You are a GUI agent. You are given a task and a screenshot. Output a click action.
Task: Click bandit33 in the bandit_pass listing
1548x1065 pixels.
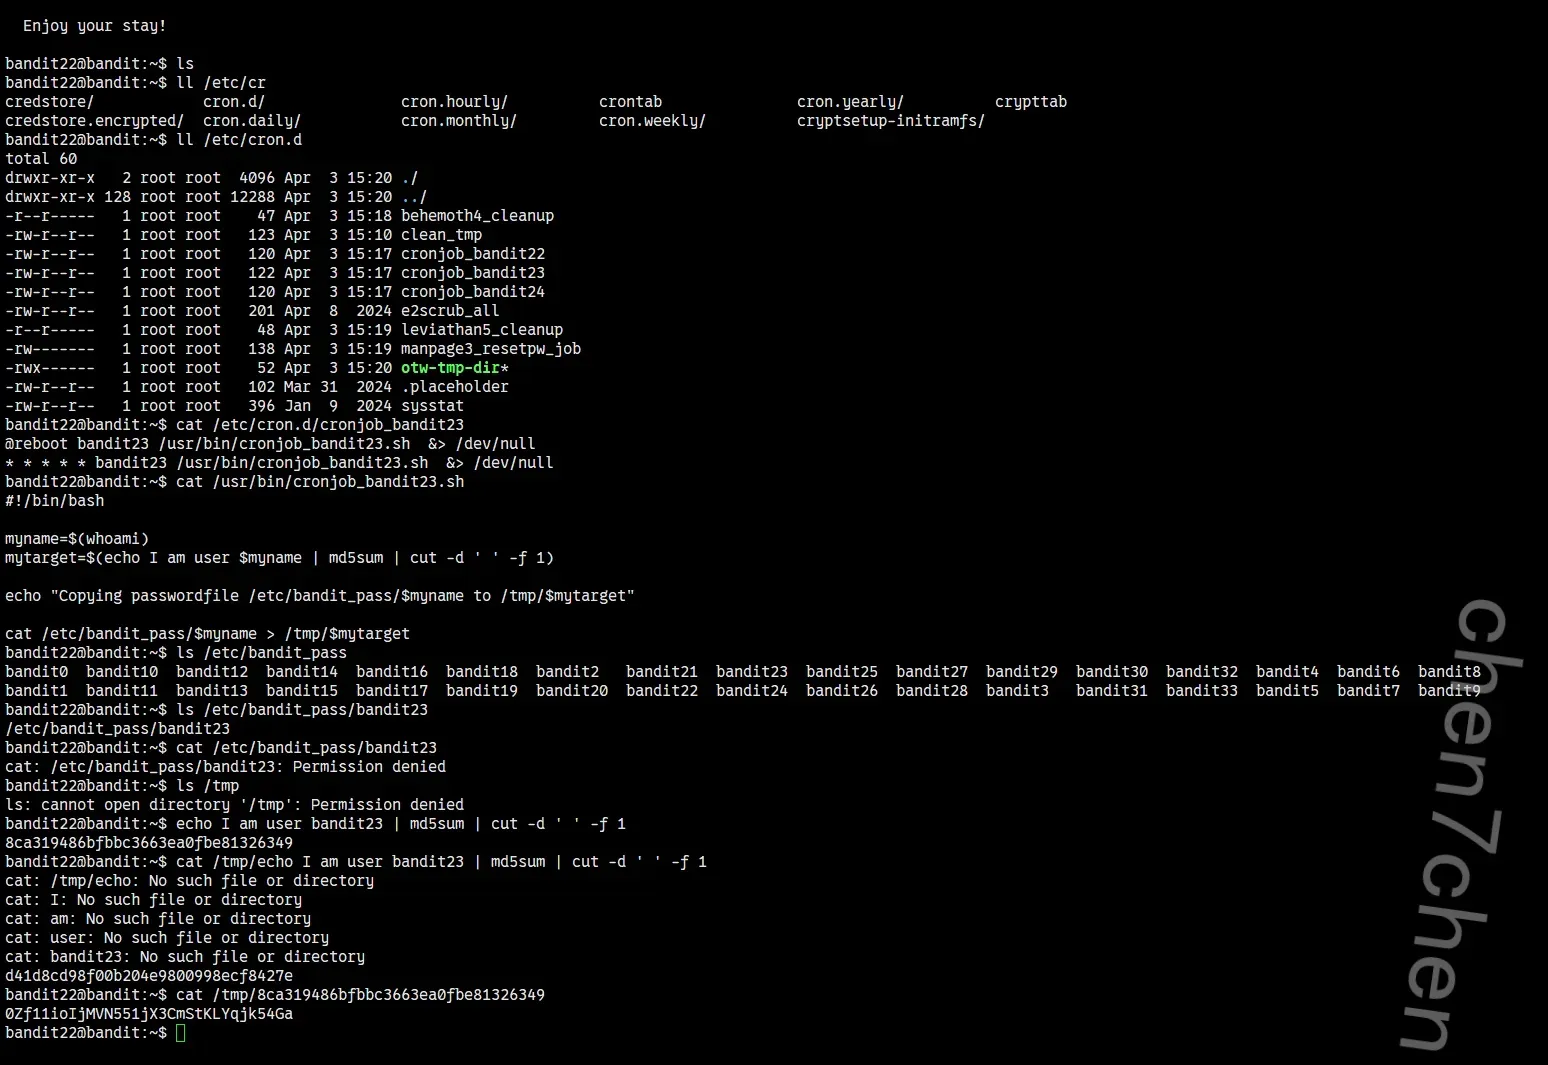[1201, 691]
